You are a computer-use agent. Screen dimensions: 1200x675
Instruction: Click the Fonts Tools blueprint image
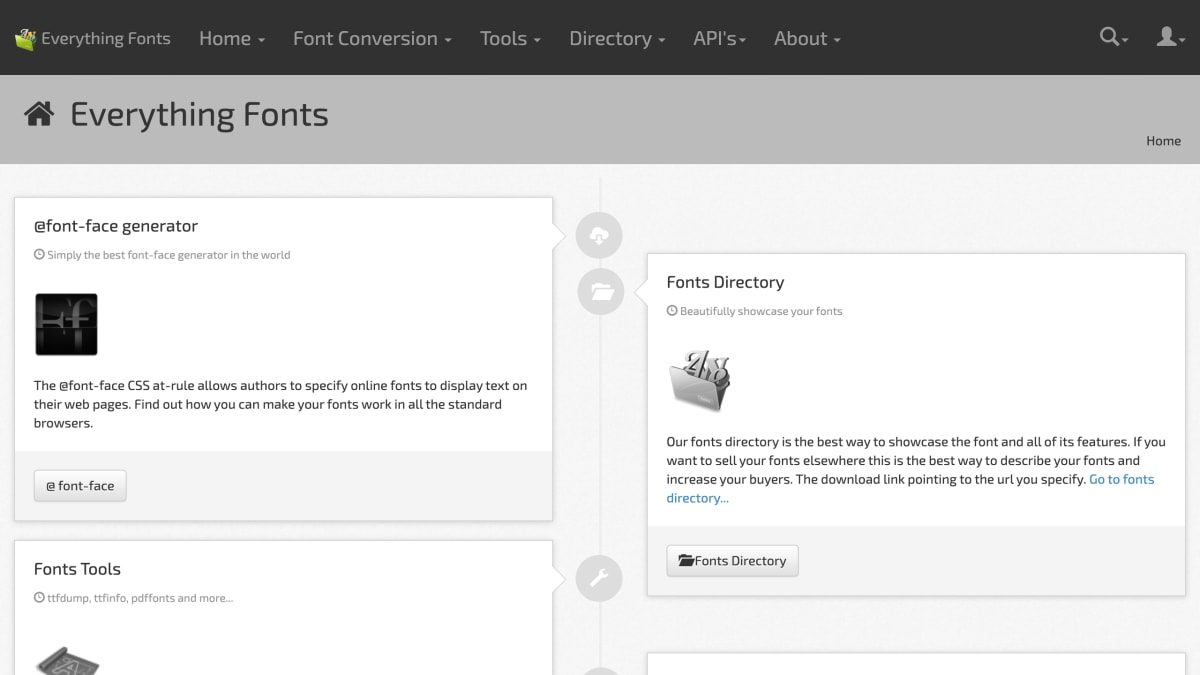[67, 660]
